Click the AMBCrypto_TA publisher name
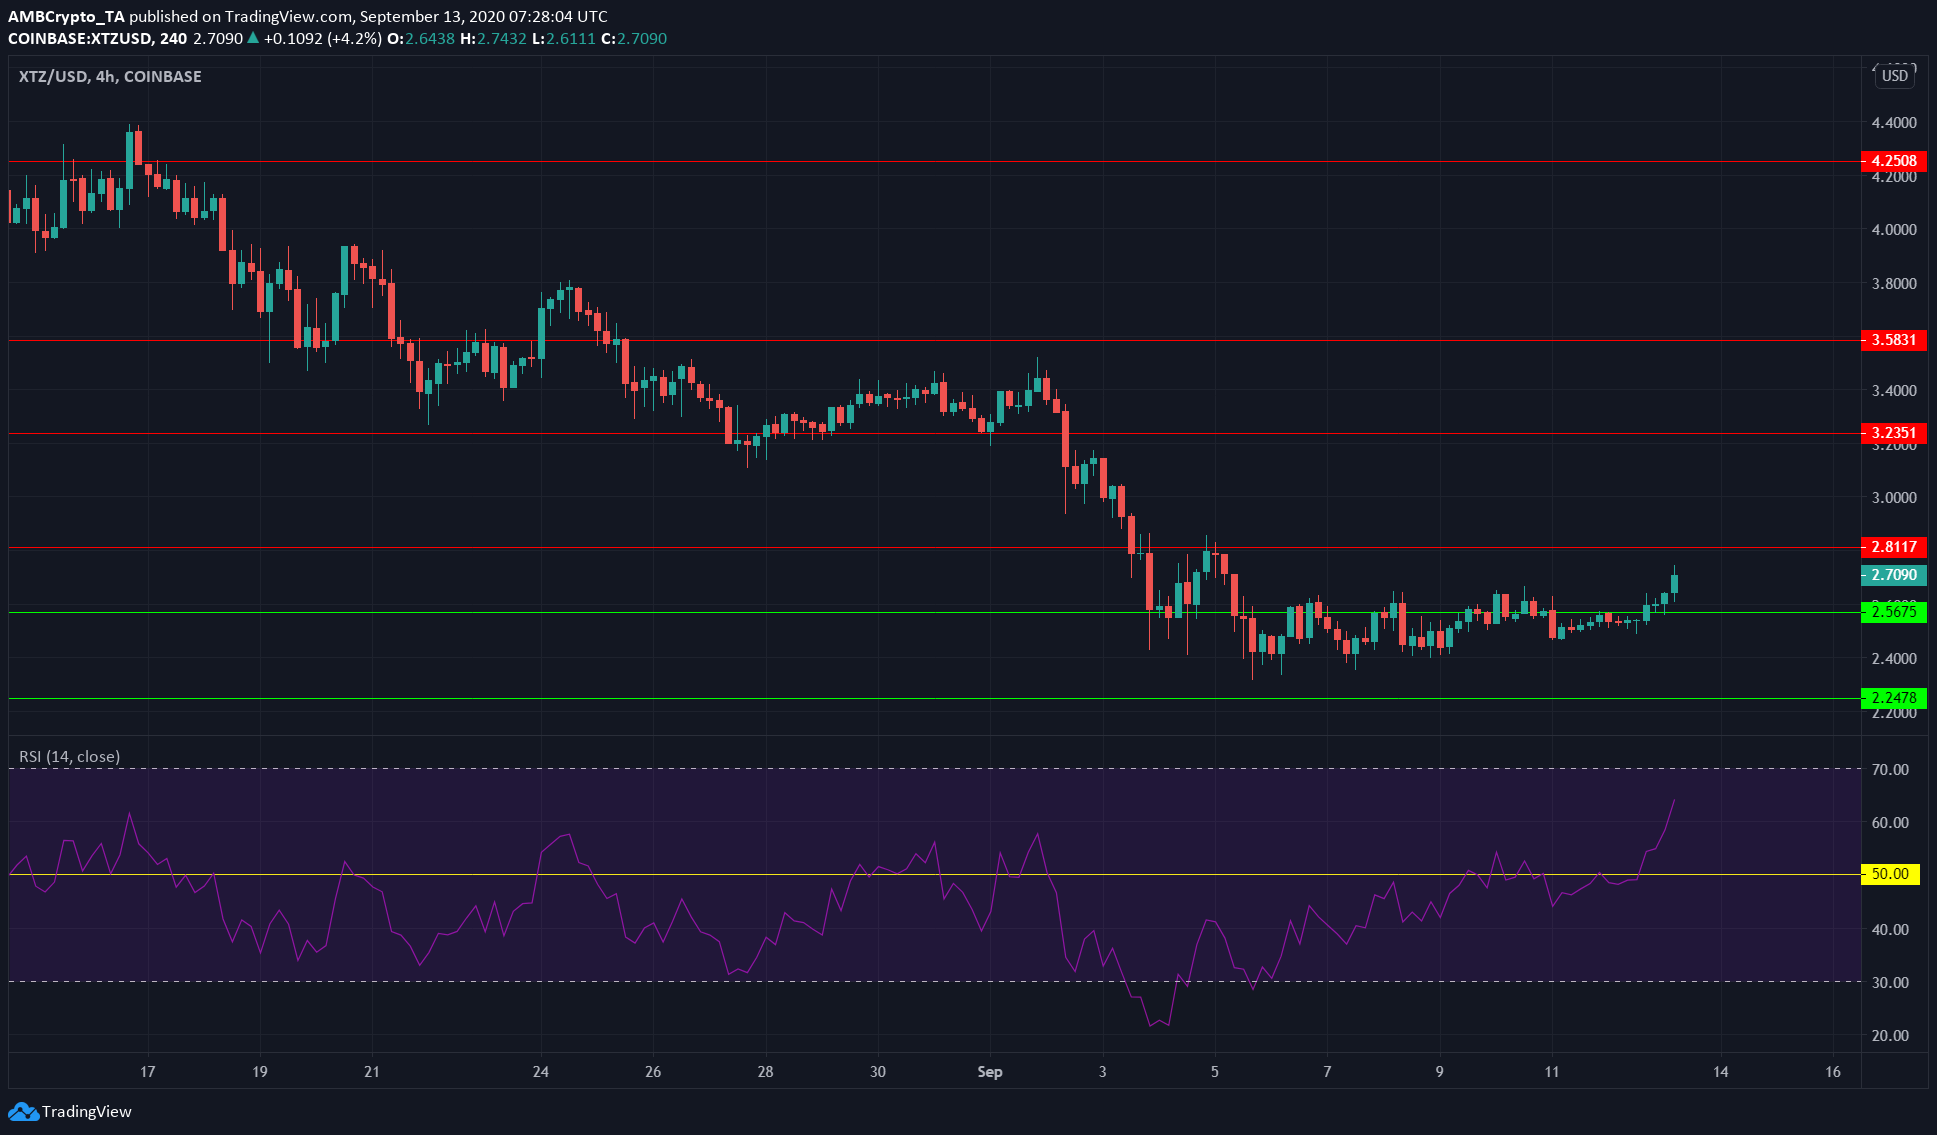This screenshot has width=1937, height=1135. tap(66, 16)
